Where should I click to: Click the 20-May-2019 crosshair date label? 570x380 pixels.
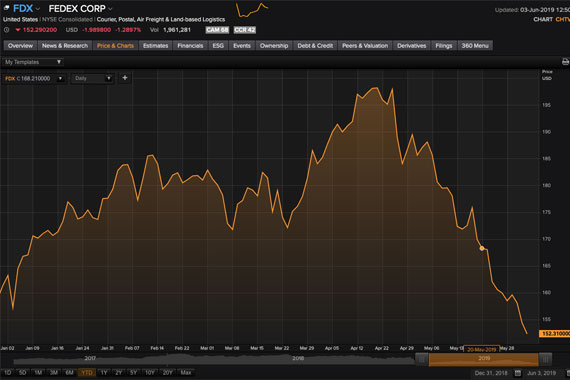pos(482,349)
